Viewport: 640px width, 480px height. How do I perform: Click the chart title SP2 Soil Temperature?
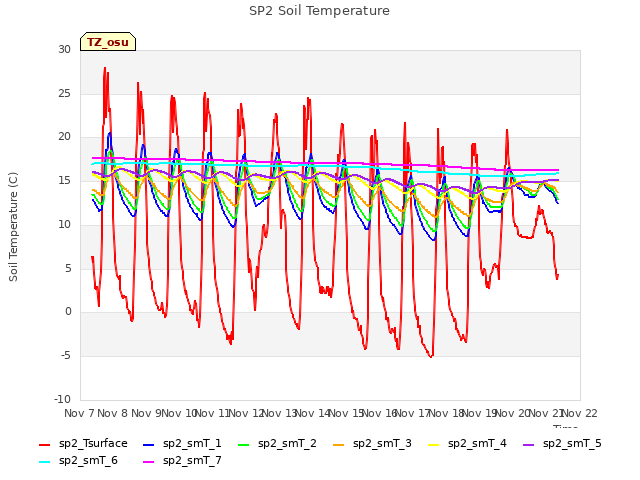pos(319,11)
